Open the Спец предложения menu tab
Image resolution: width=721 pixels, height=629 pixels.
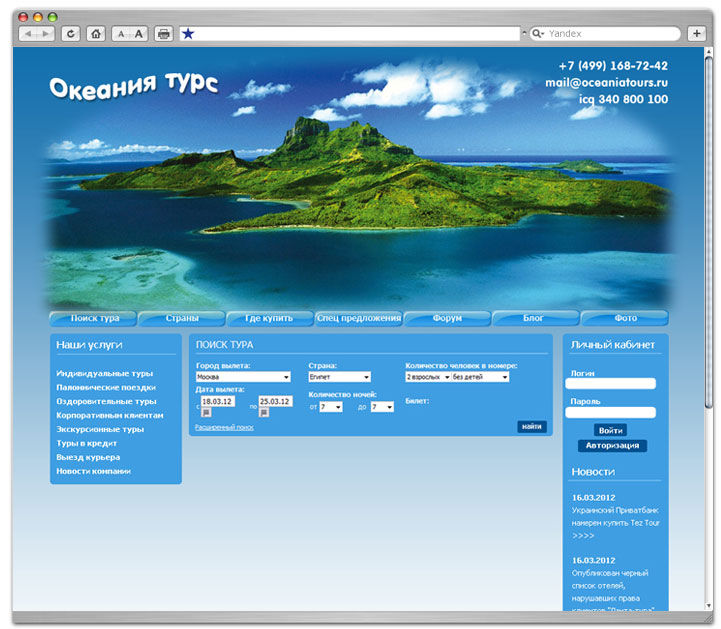point(359,318)
